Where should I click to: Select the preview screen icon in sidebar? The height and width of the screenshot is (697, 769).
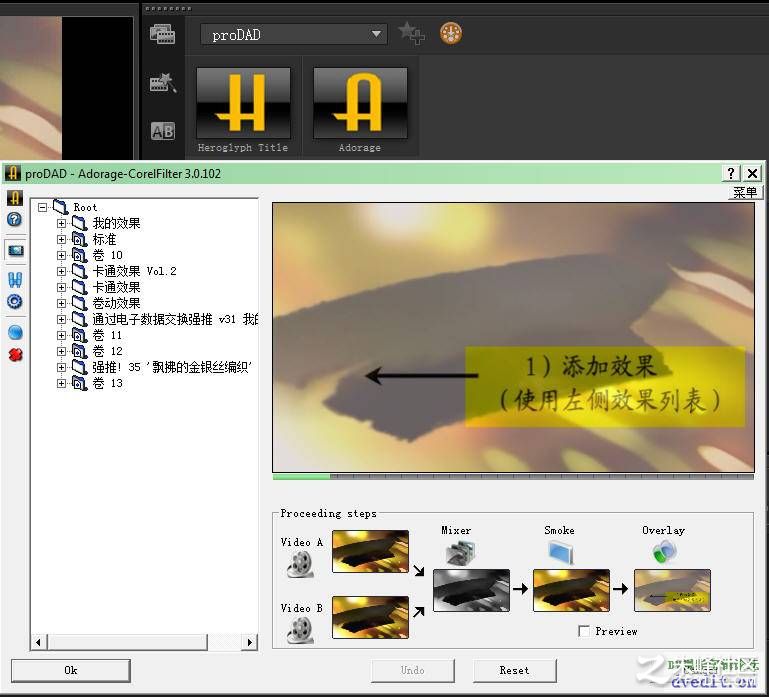coord(15,251)
